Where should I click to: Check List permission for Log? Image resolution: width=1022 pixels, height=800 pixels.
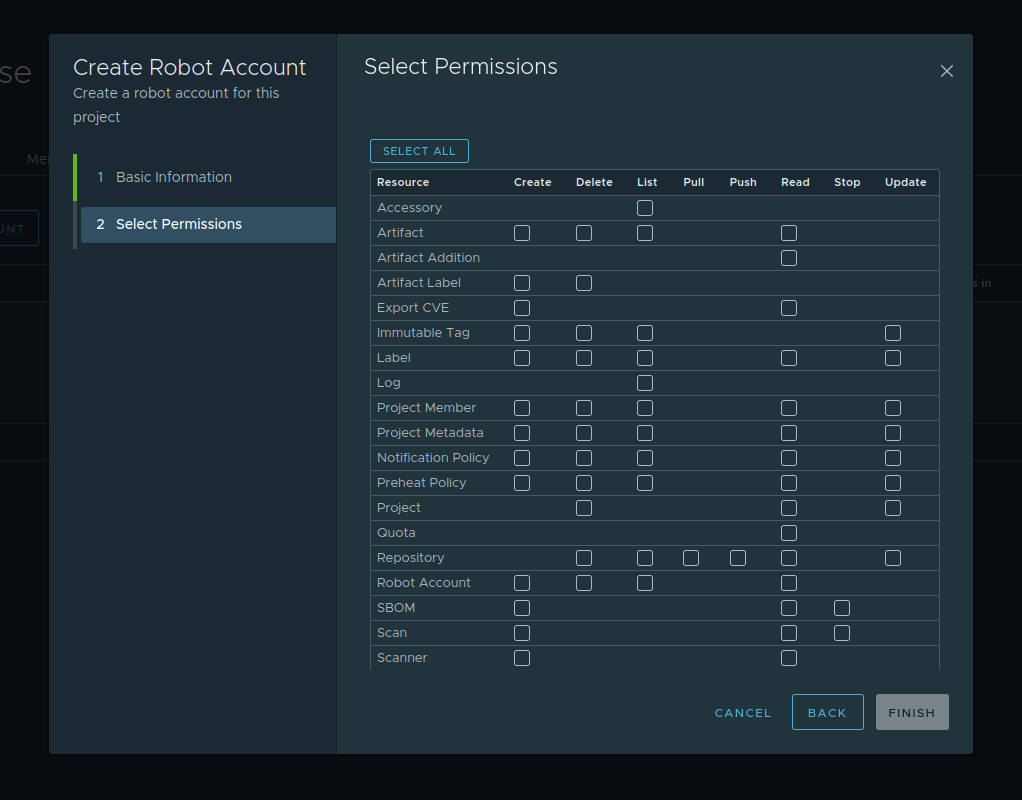pyautogui.click(x=645, y=383)
